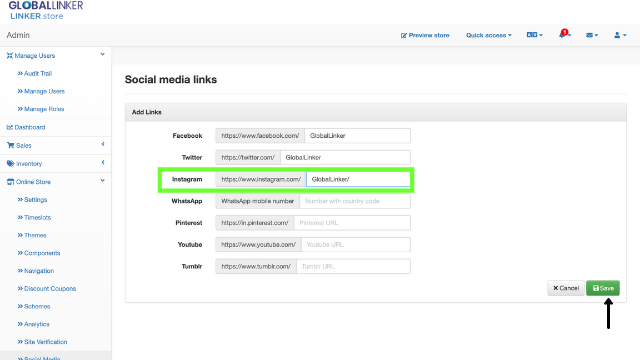
Task: Open the user profile icon menu
Action: click(620, 36)
